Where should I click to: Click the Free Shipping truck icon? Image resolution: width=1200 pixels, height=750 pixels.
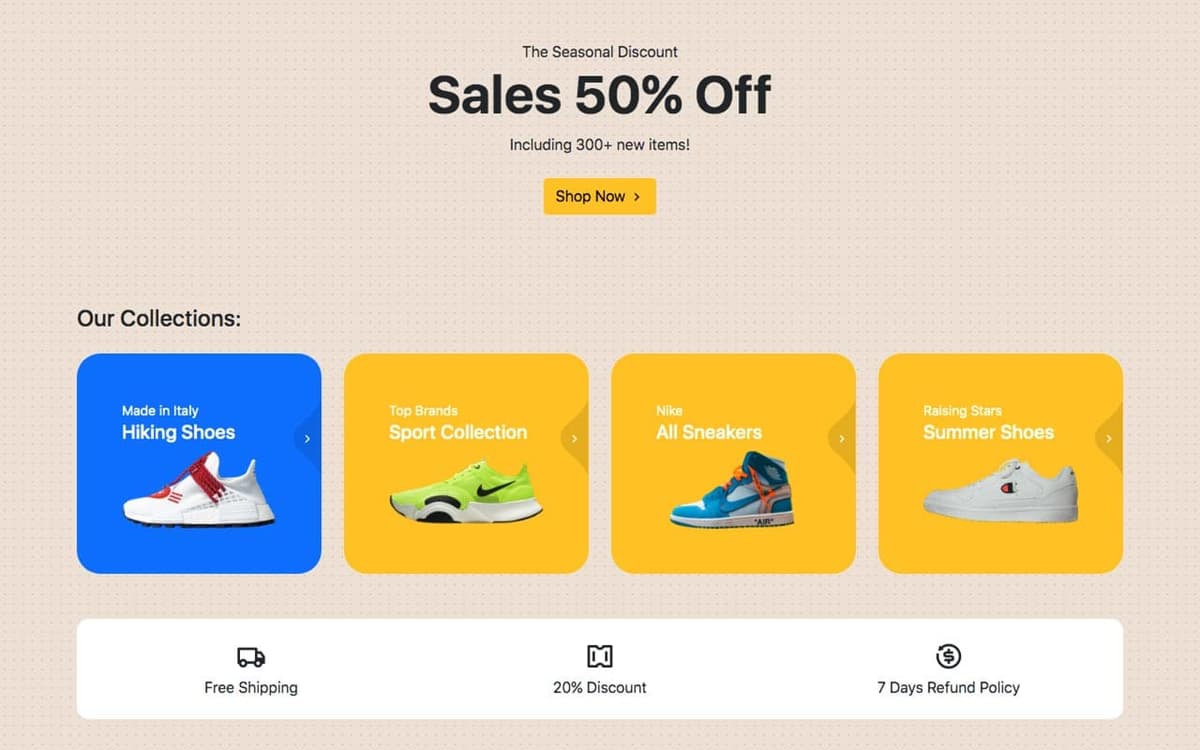click(251, 657)
